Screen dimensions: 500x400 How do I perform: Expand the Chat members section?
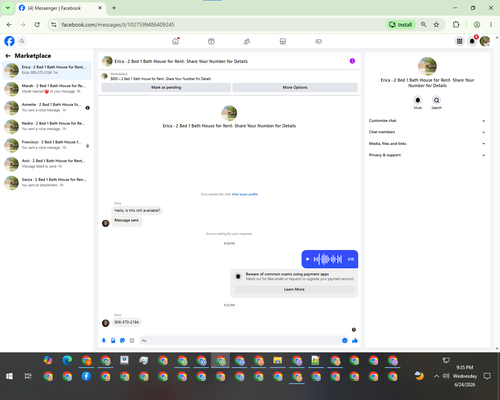[x=427, y=132]
